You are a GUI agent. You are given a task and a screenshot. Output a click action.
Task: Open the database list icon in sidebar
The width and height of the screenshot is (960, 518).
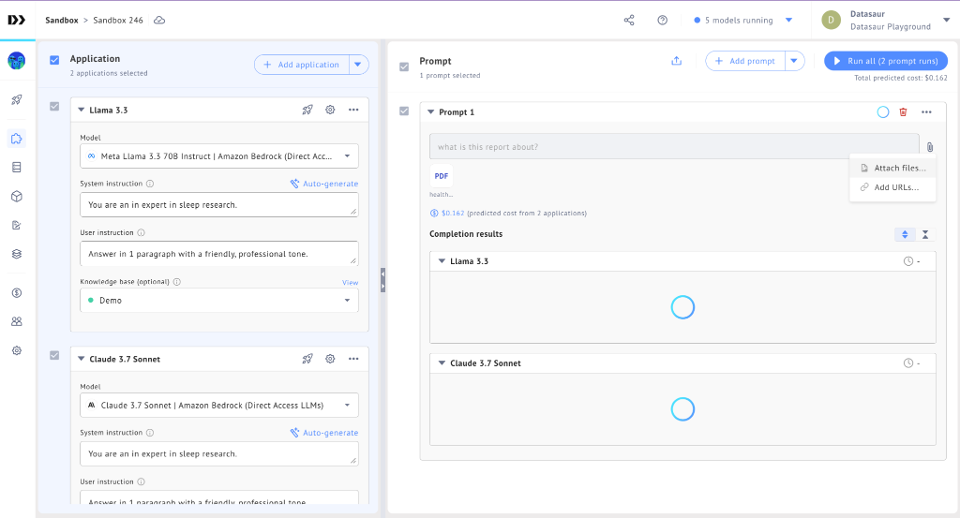click(x=17, y=167)
